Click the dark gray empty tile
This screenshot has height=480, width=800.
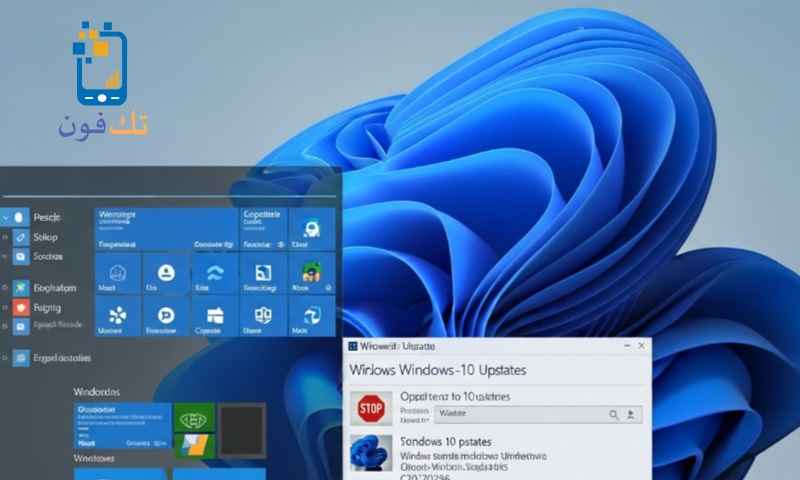click(x=242, y=430)
